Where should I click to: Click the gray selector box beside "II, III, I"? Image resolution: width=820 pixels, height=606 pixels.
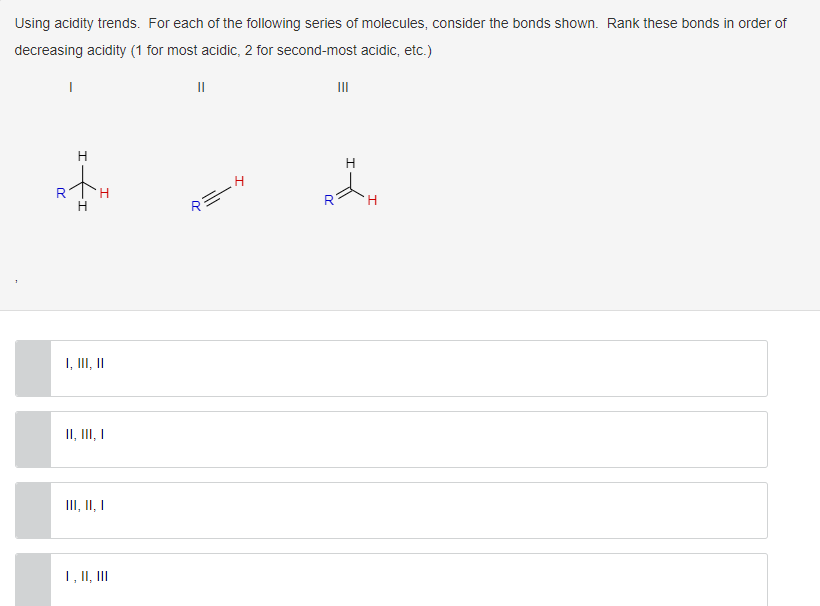[31, 439]
